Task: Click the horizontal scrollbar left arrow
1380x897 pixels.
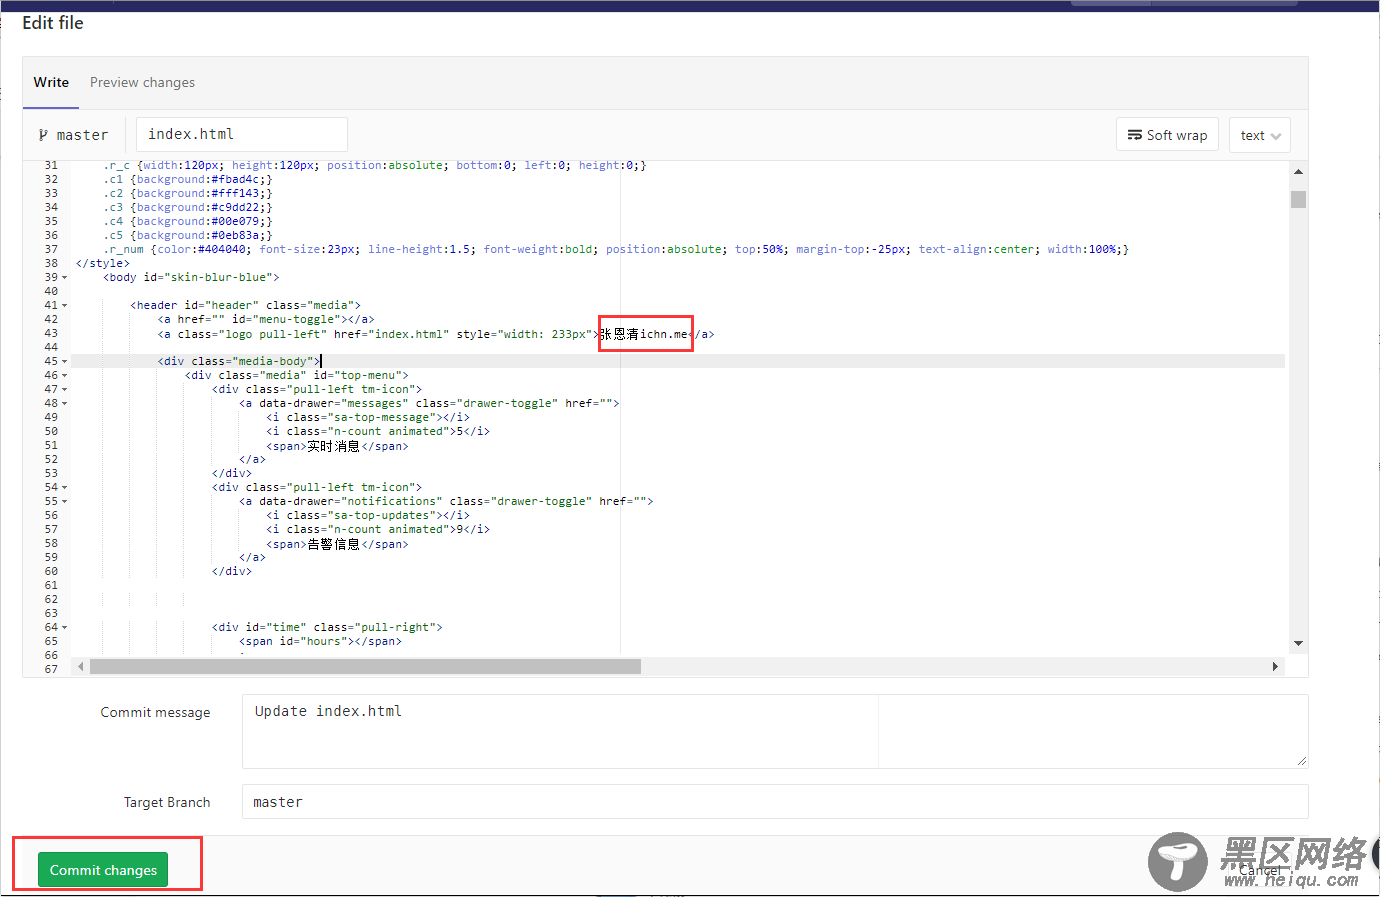Action: point(80,666)
